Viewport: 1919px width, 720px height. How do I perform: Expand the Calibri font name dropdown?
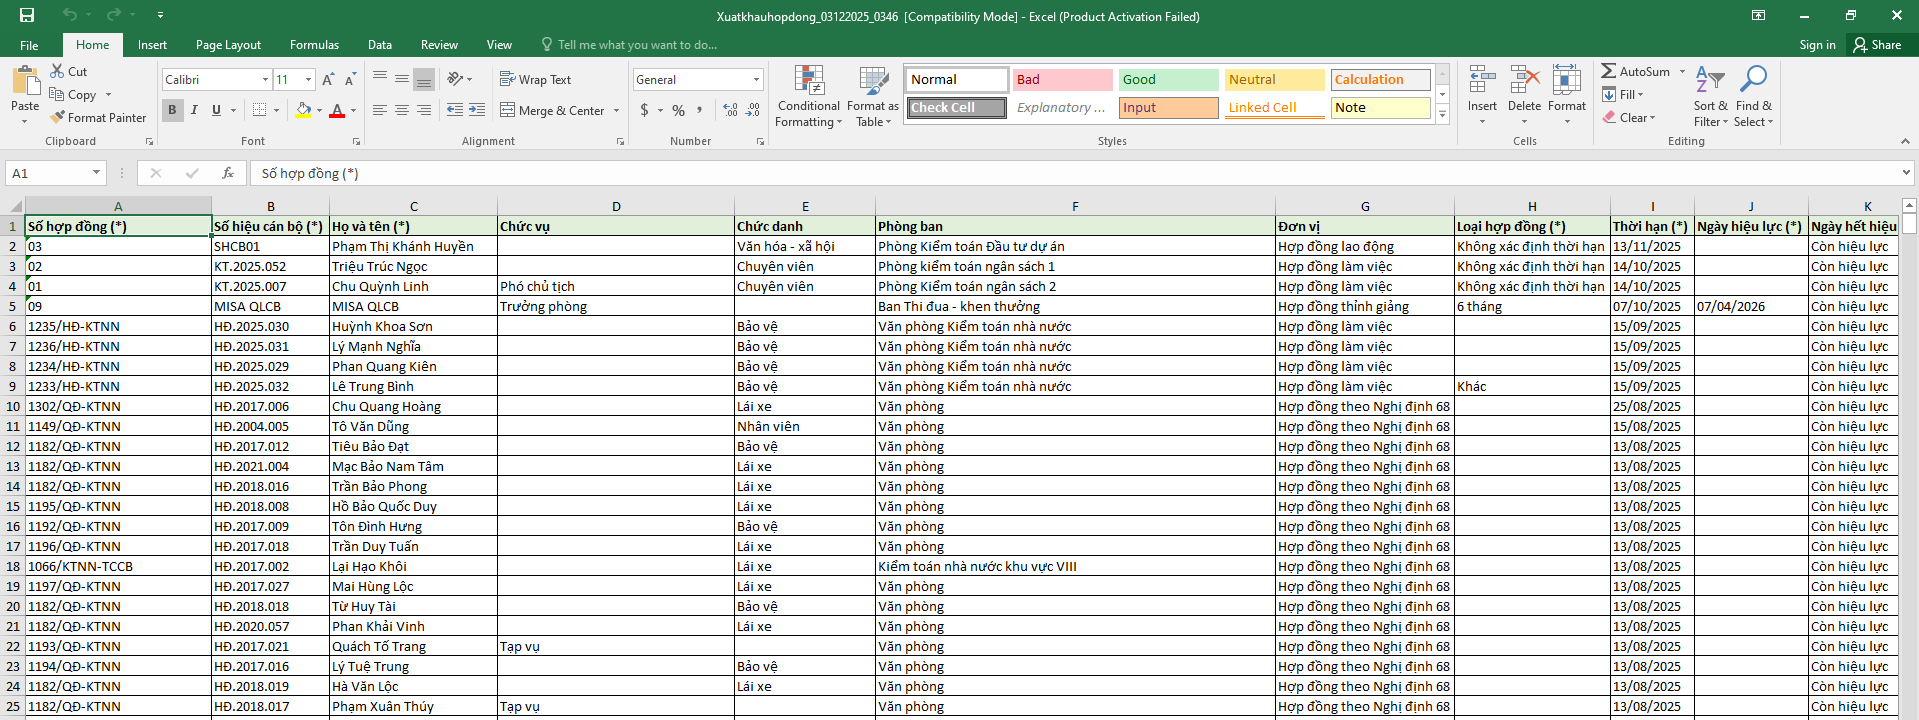(x=265, y=80)
